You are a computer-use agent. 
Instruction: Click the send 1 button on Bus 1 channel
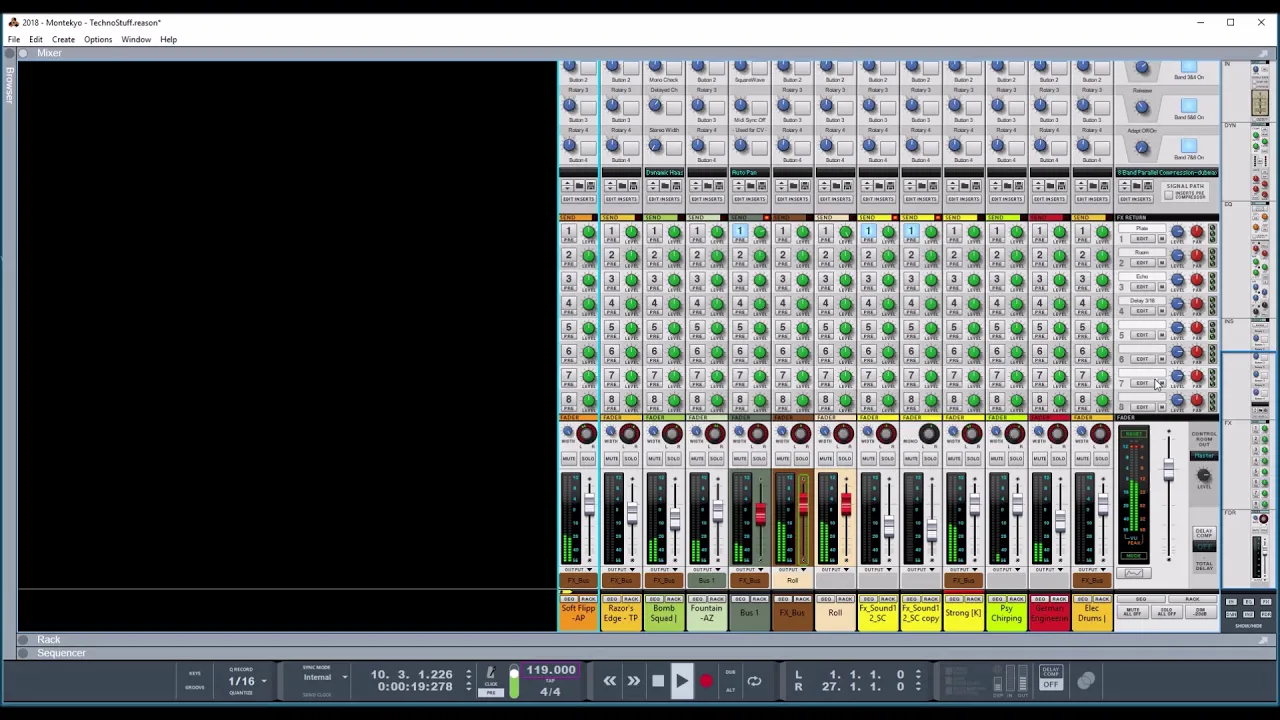pyautogui.click(x=740, y=232)
